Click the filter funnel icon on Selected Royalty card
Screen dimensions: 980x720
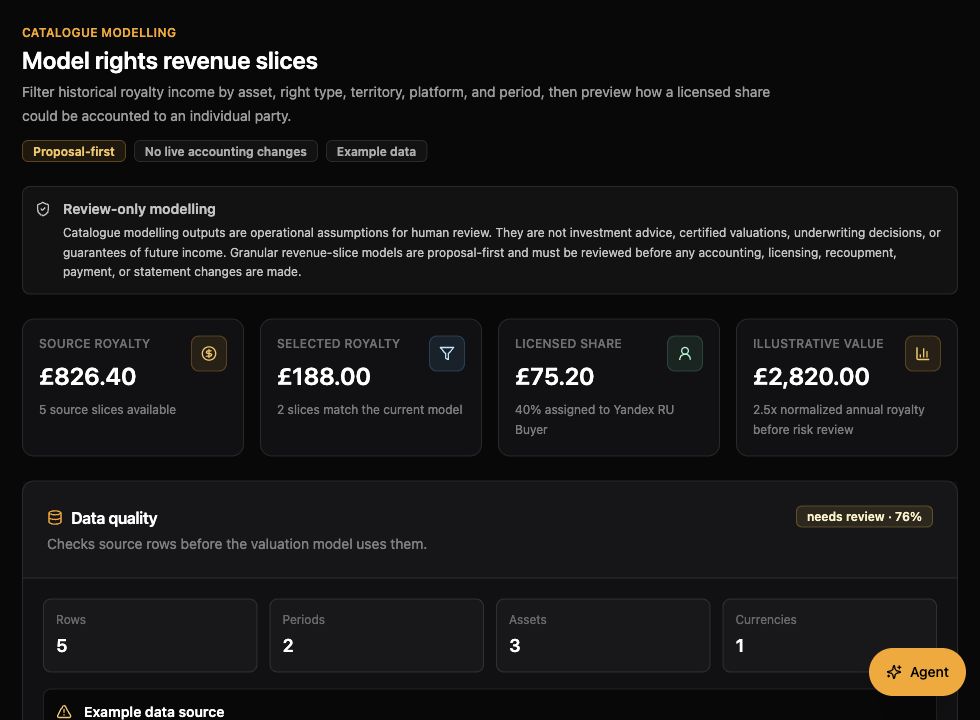[x=447, y=354]
